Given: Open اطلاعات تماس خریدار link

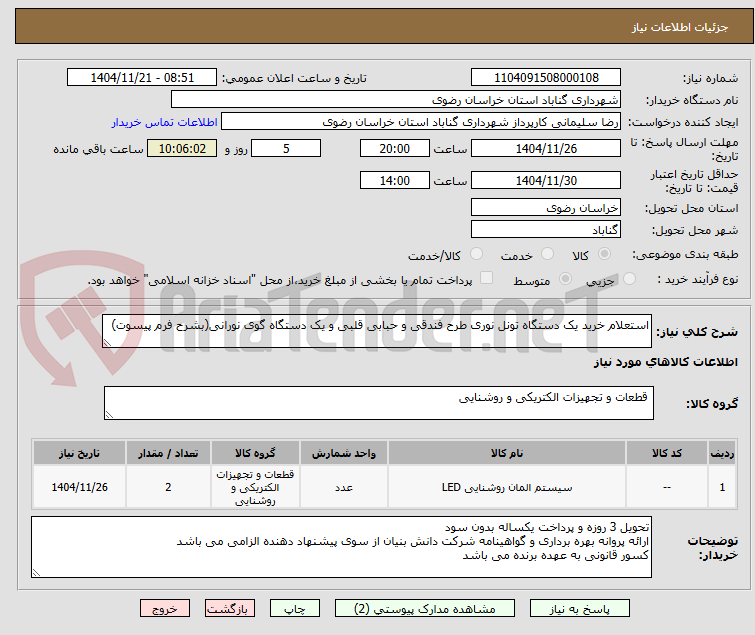Looking at the screenshot, I should [x=165, y=122].
